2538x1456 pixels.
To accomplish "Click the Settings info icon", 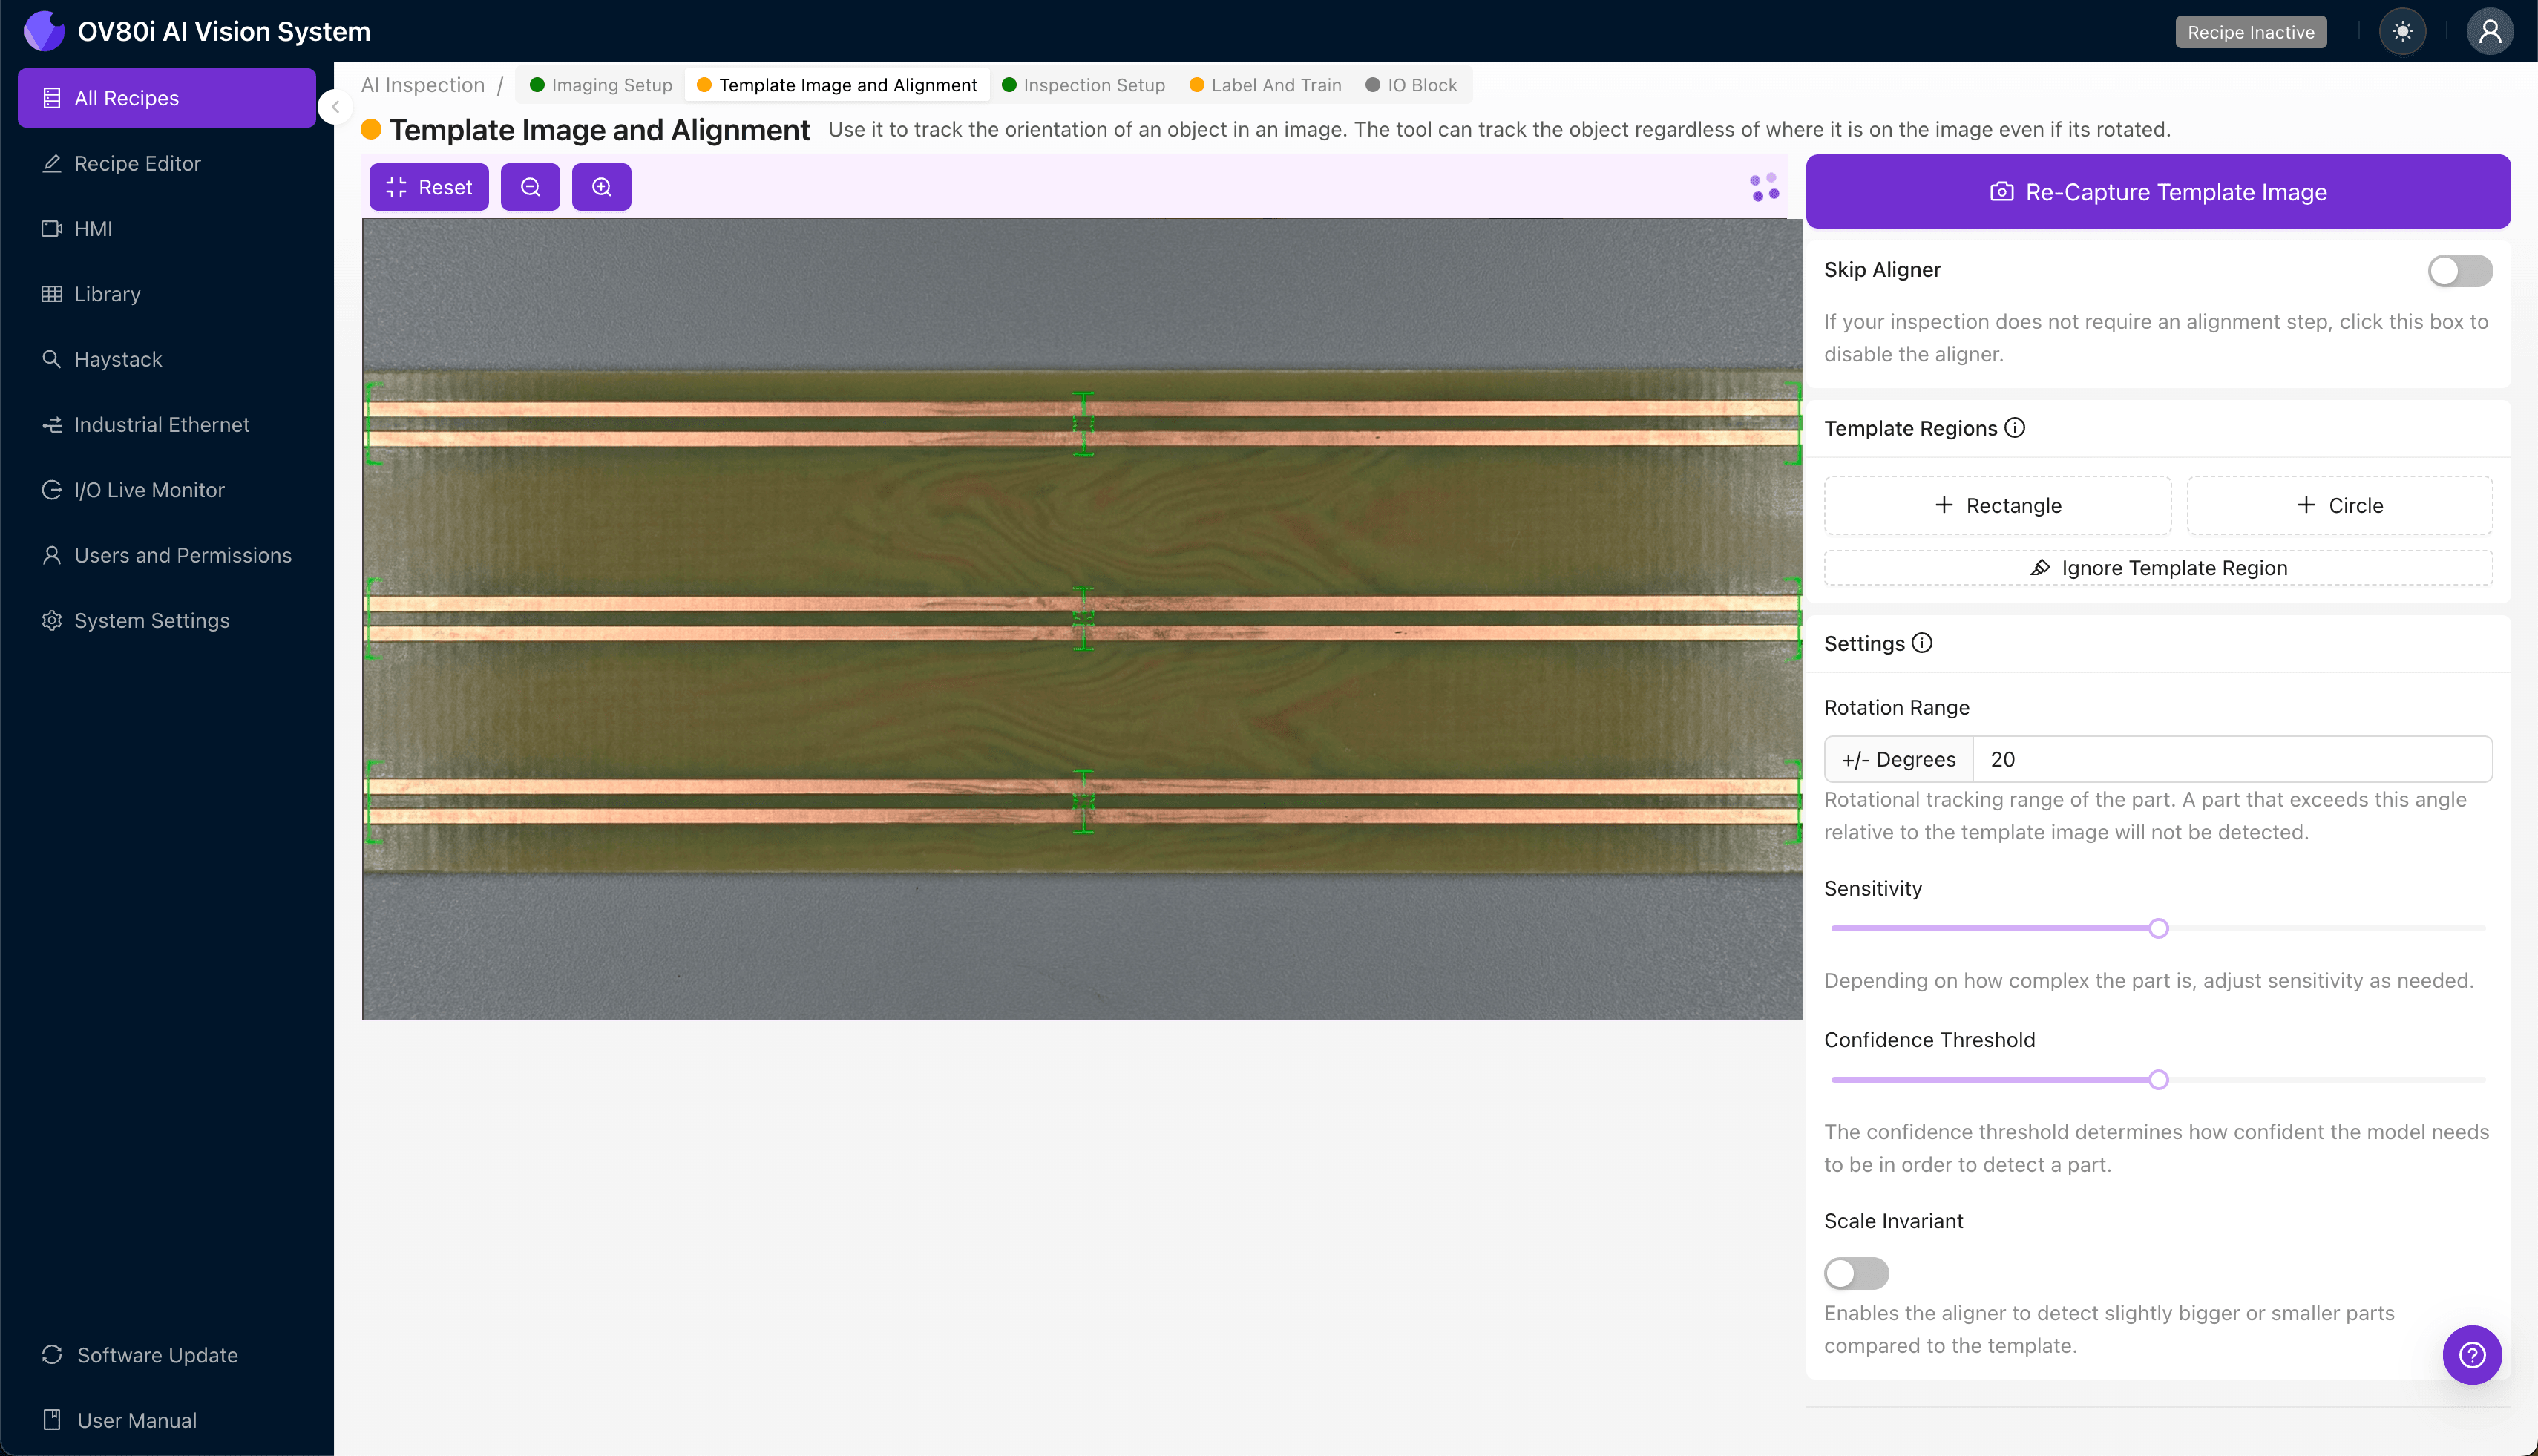I will [x=1922, y=643].
